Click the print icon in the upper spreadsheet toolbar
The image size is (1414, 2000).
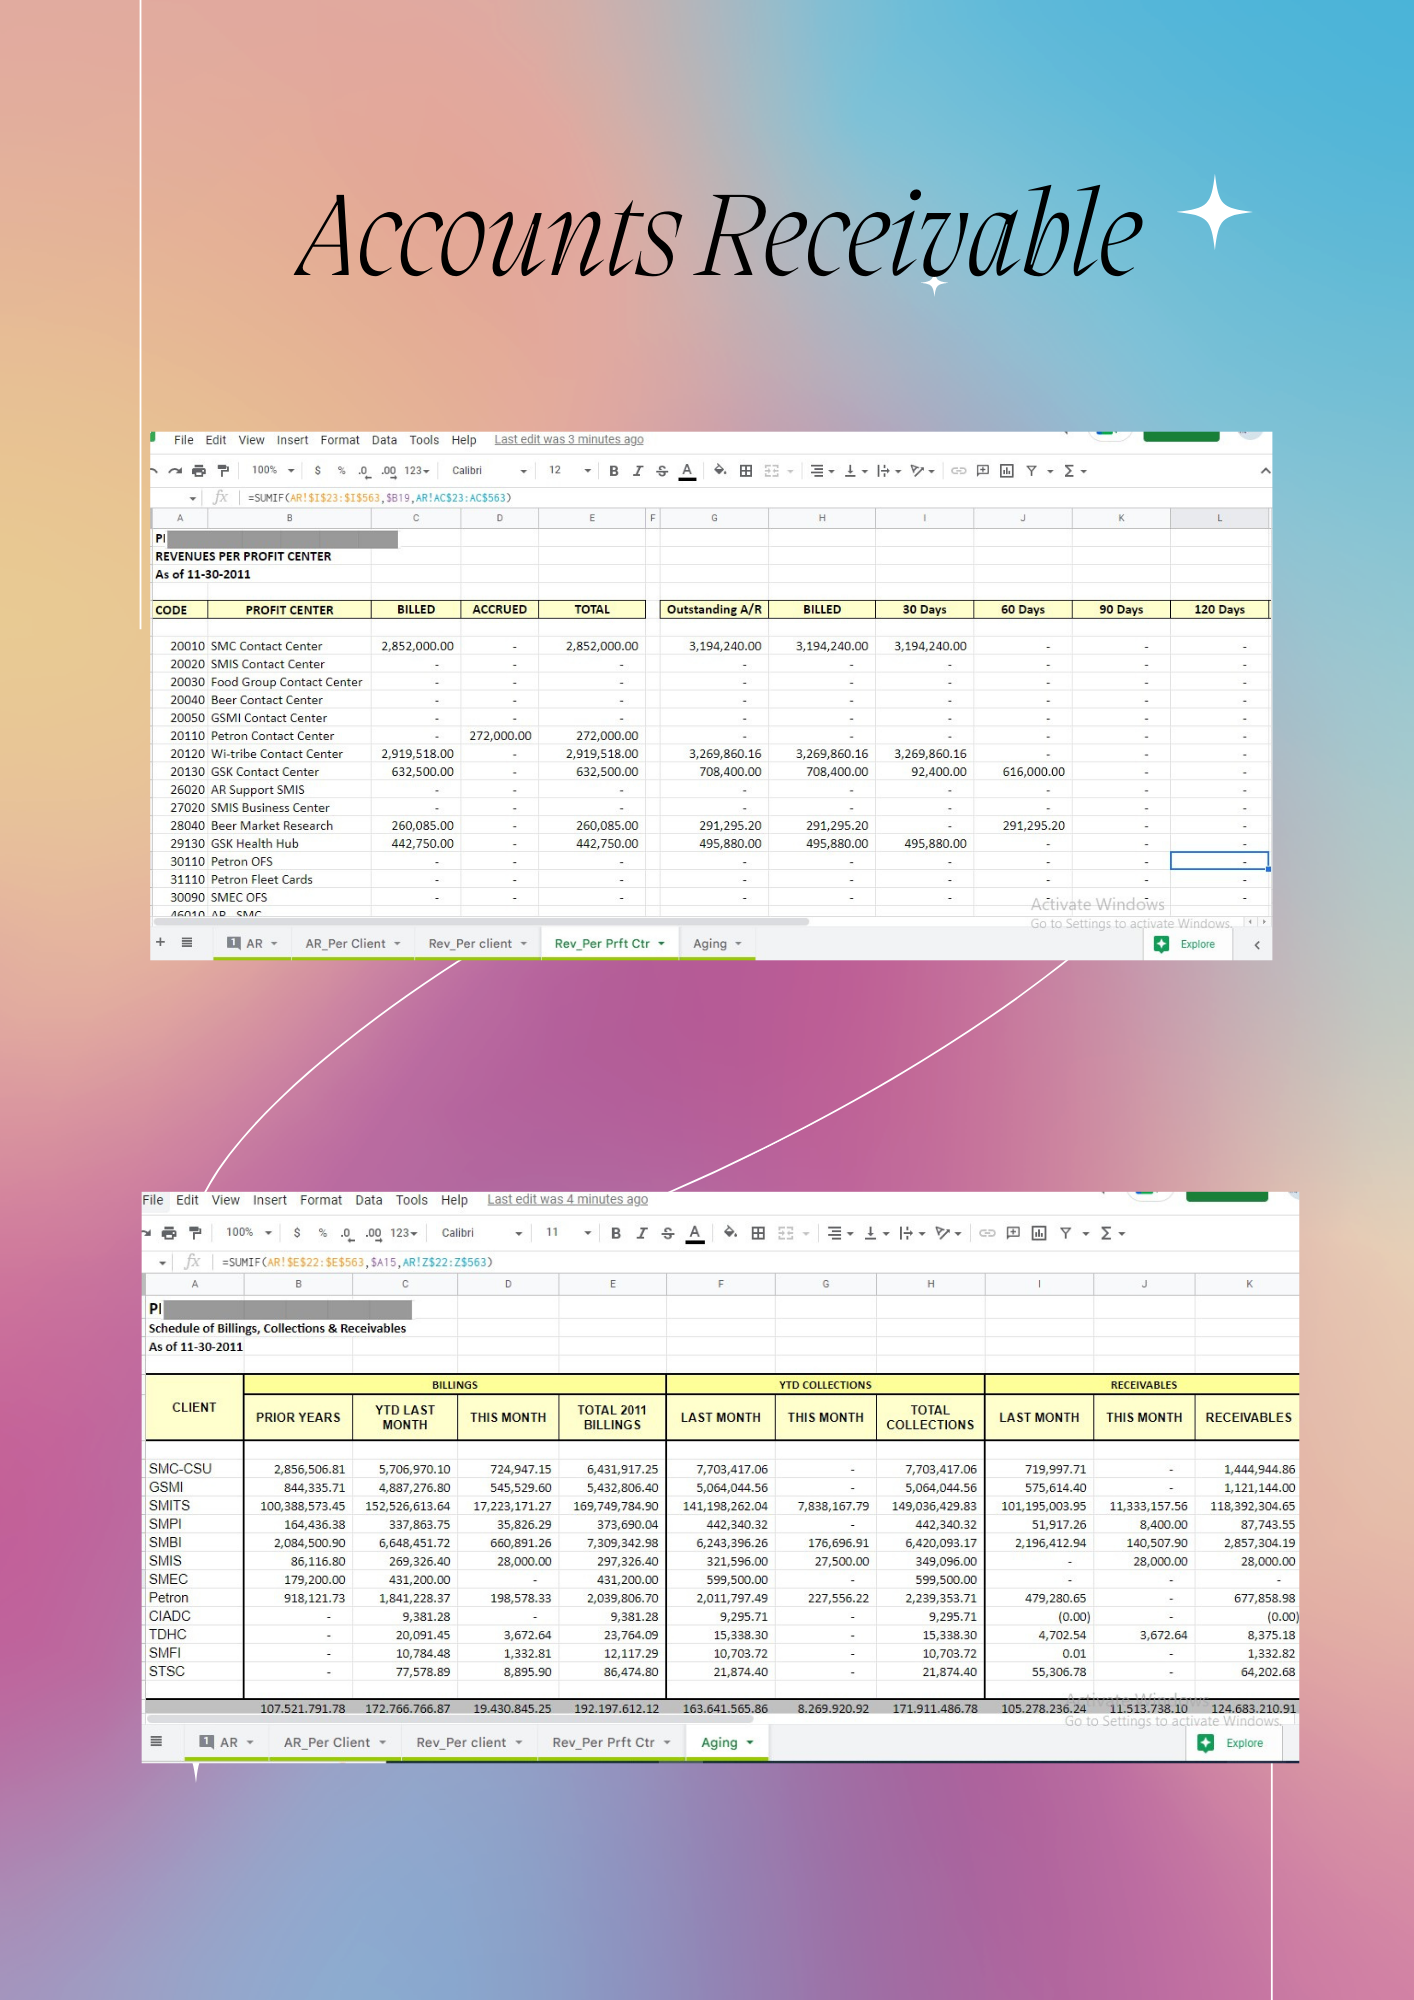[199, 471]
